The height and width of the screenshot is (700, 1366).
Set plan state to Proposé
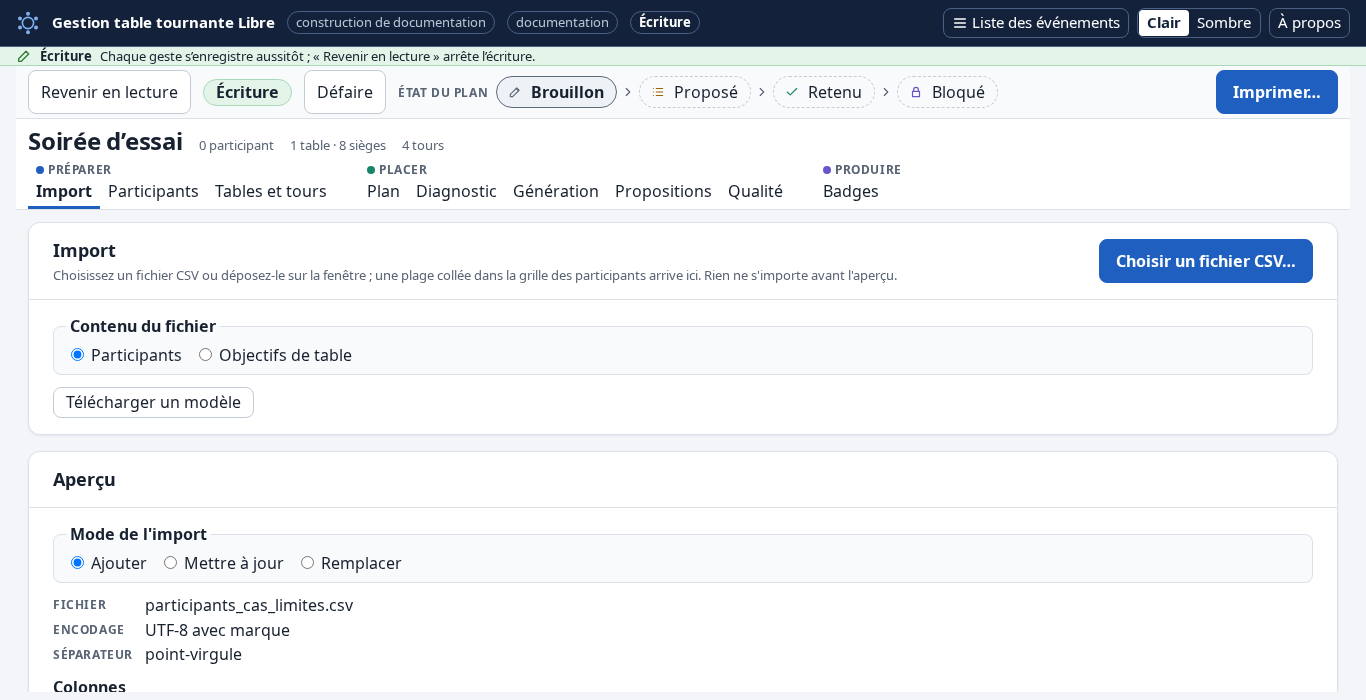pyautogui.click(x=695, y=92)
